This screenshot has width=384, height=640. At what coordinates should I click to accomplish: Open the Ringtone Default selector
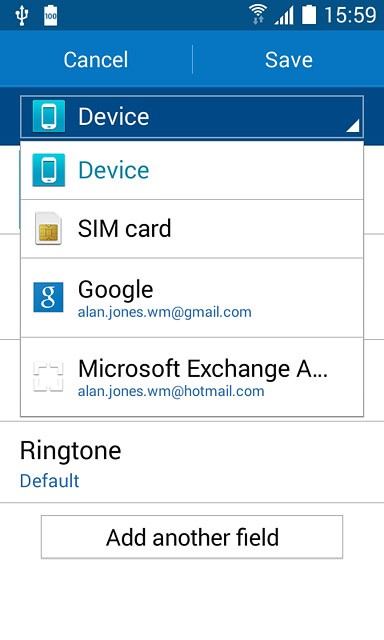click(192, 464)
